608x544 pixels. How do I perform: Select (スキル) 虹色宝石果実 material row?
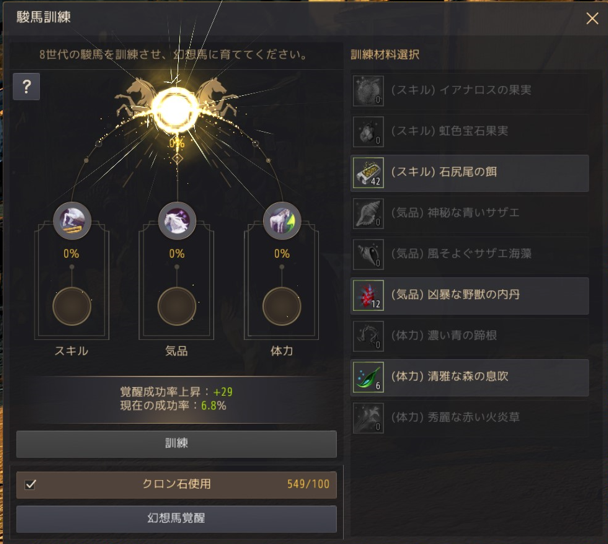point(470,132)
